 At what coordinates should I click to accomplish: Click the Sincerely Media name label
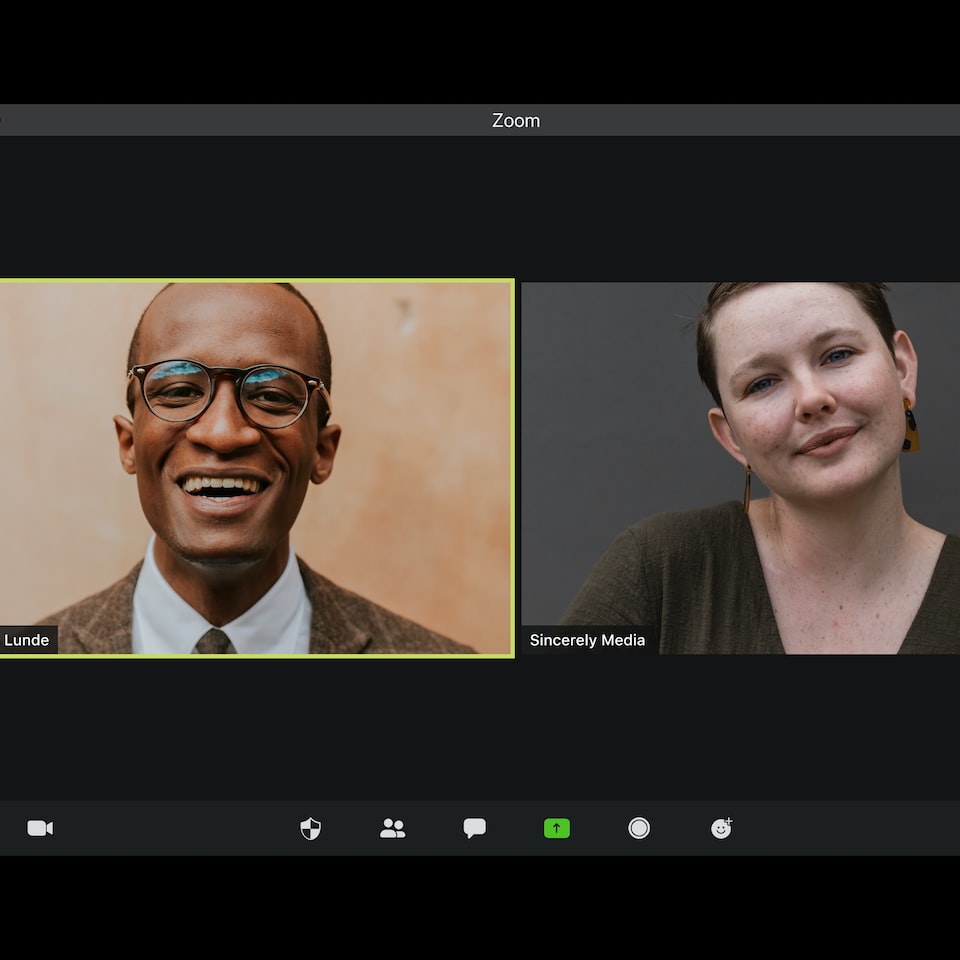click(x=587, y=640)
